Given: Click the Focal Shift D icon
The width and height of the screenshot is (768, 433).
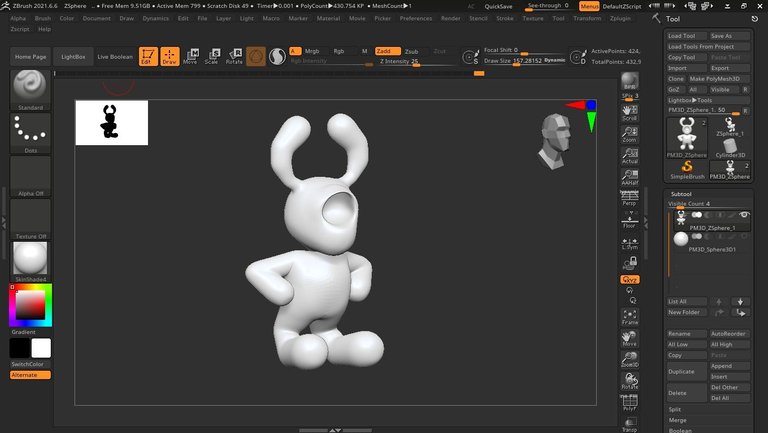Looking at the screenshot, I should point(578,57).
